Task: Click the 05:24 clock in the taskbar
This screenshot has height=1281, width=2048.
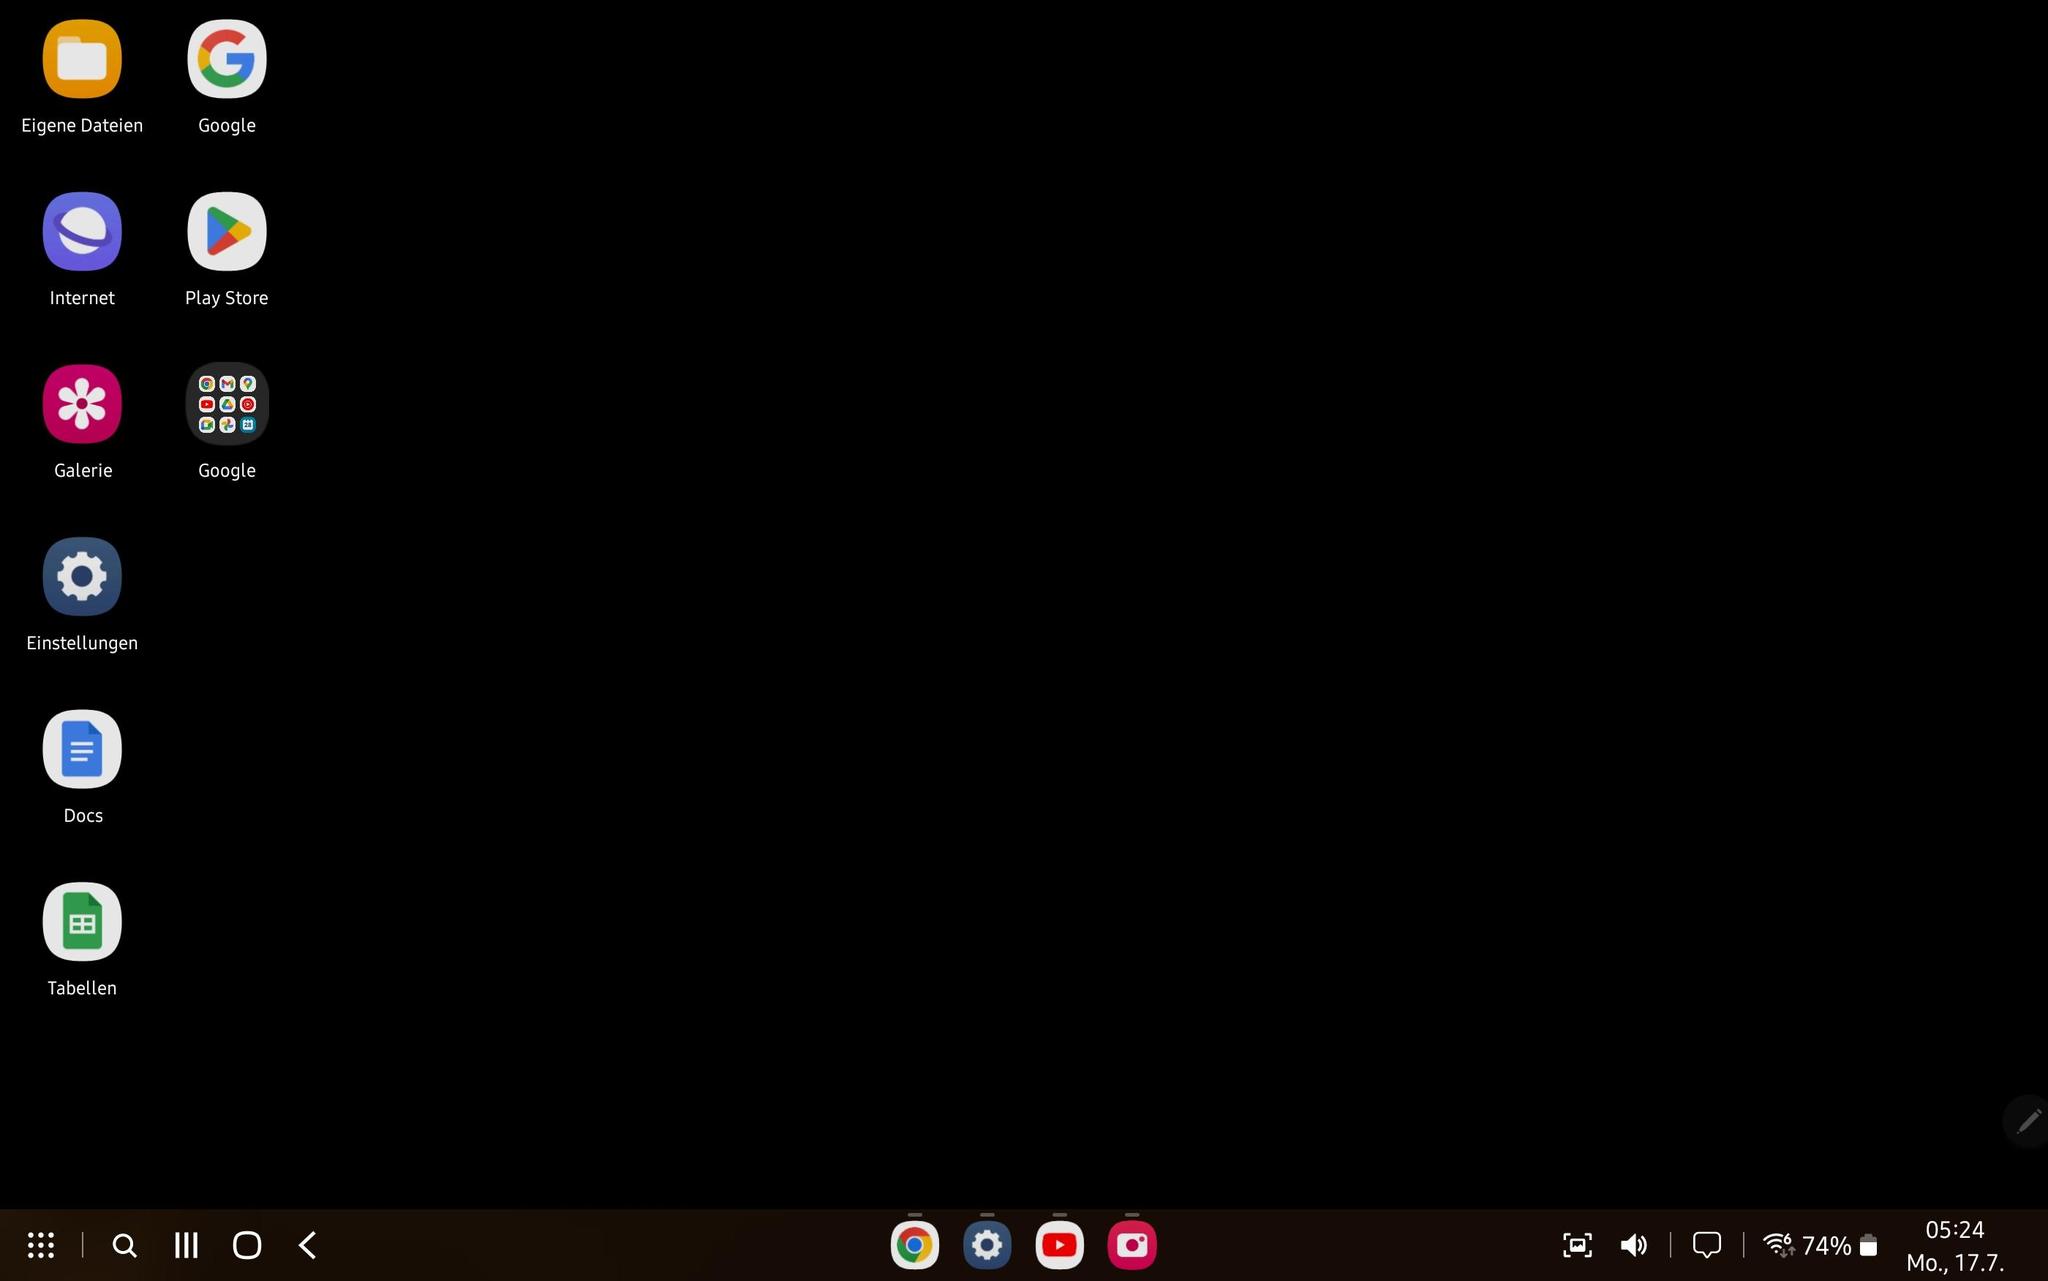Action: pyautogui.click(x=1955, y=1230)
